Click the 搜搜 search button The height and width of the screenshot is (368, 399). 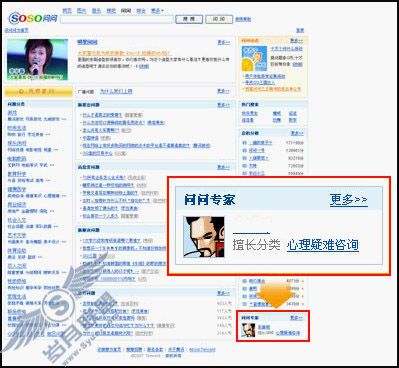pos(189,19)
